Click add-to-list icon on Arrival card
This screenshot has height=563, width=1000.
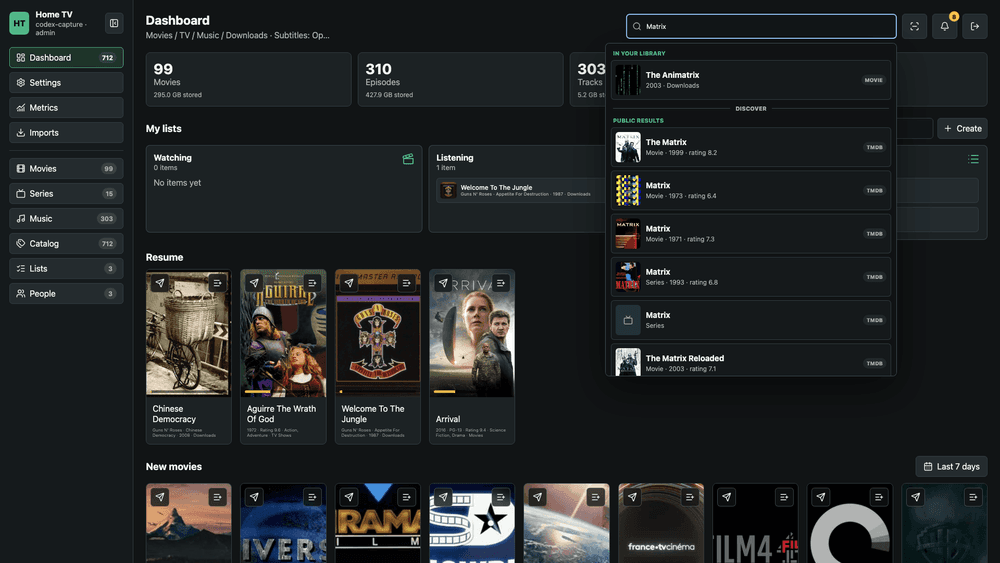point(501,282)
